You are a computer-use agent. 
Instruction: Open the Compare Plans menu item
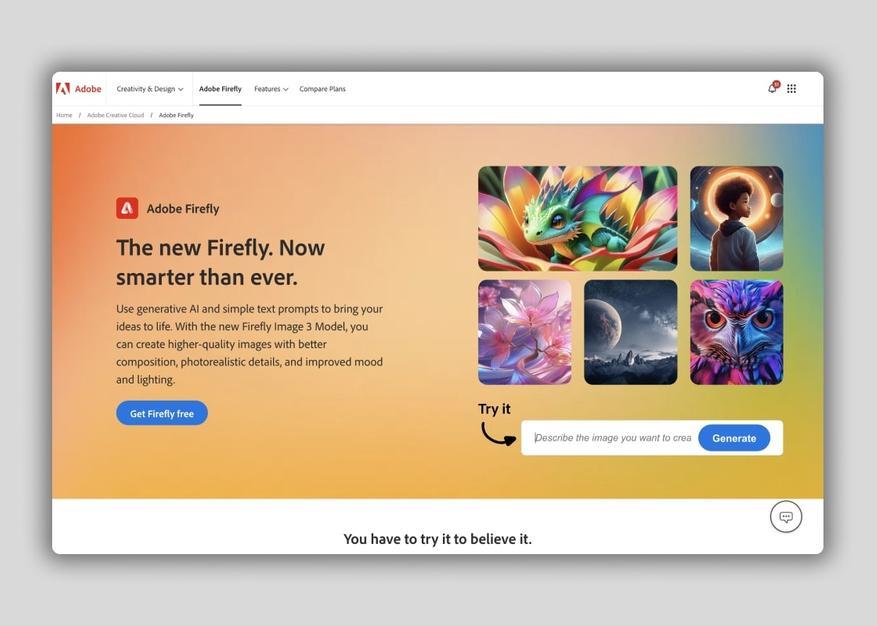(x=322, y=89)
